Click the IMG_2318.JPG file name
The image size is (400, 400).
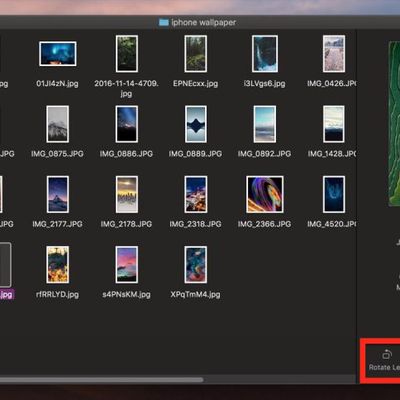(195, 224)
